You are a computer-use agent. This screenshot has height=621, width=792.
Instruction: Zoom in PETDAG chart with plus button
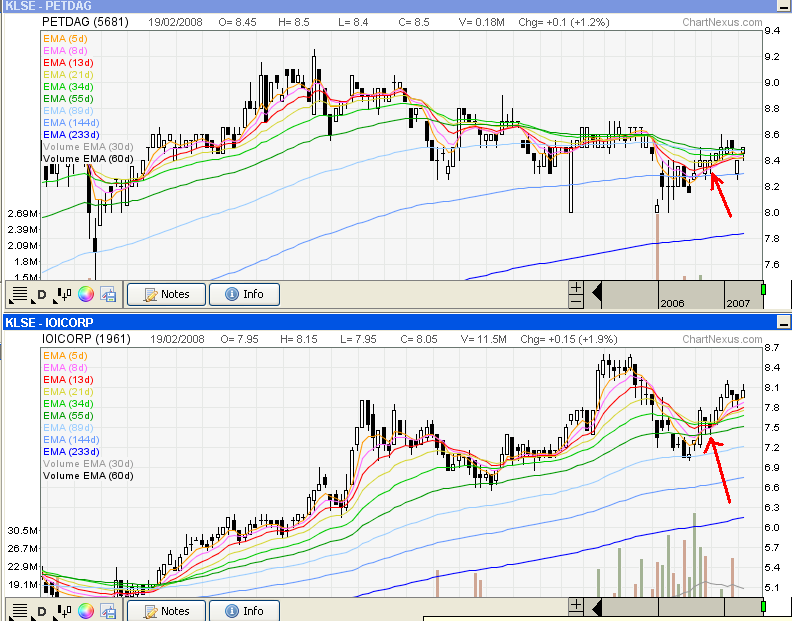[x=576, y=287]
